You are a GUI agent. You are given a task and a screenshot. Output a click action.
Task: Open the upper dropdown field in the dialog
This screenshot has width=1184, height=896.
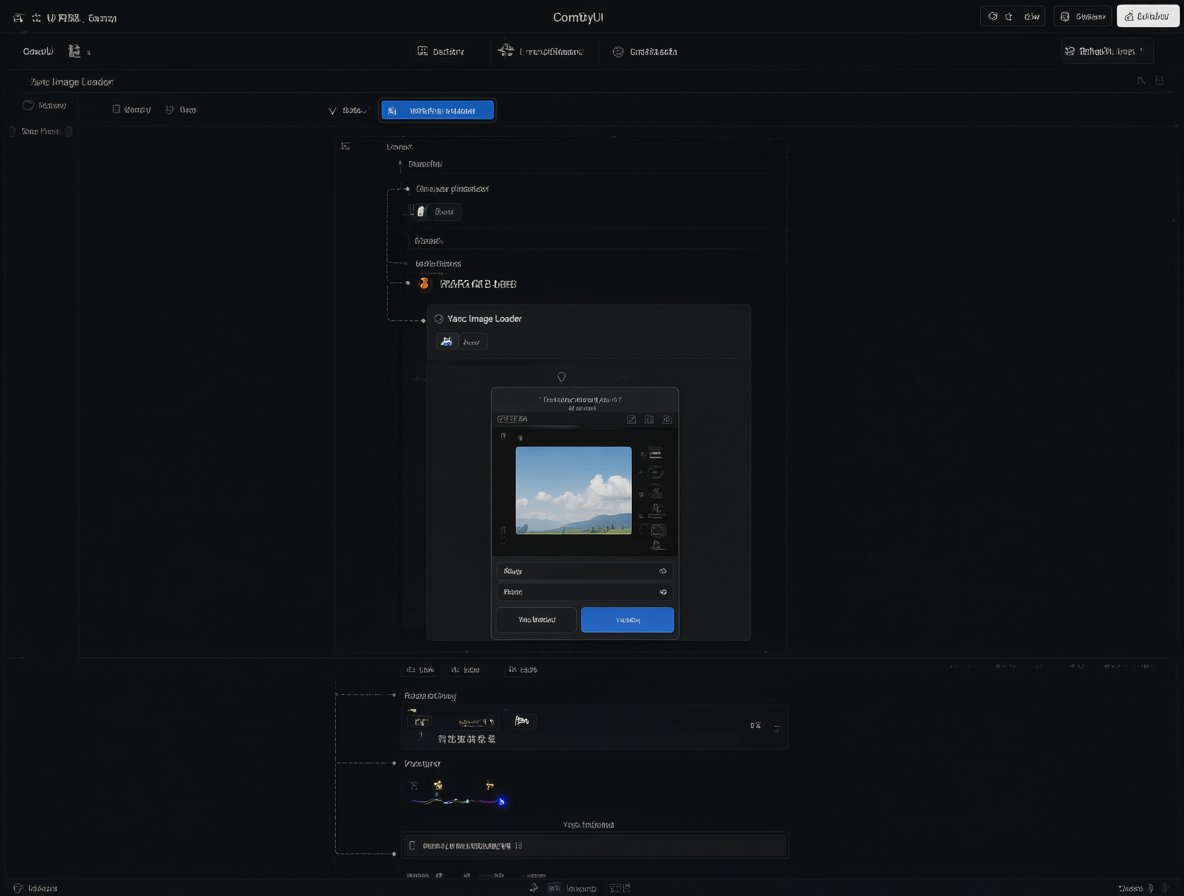pyautogui.click(x=584, y=571)
